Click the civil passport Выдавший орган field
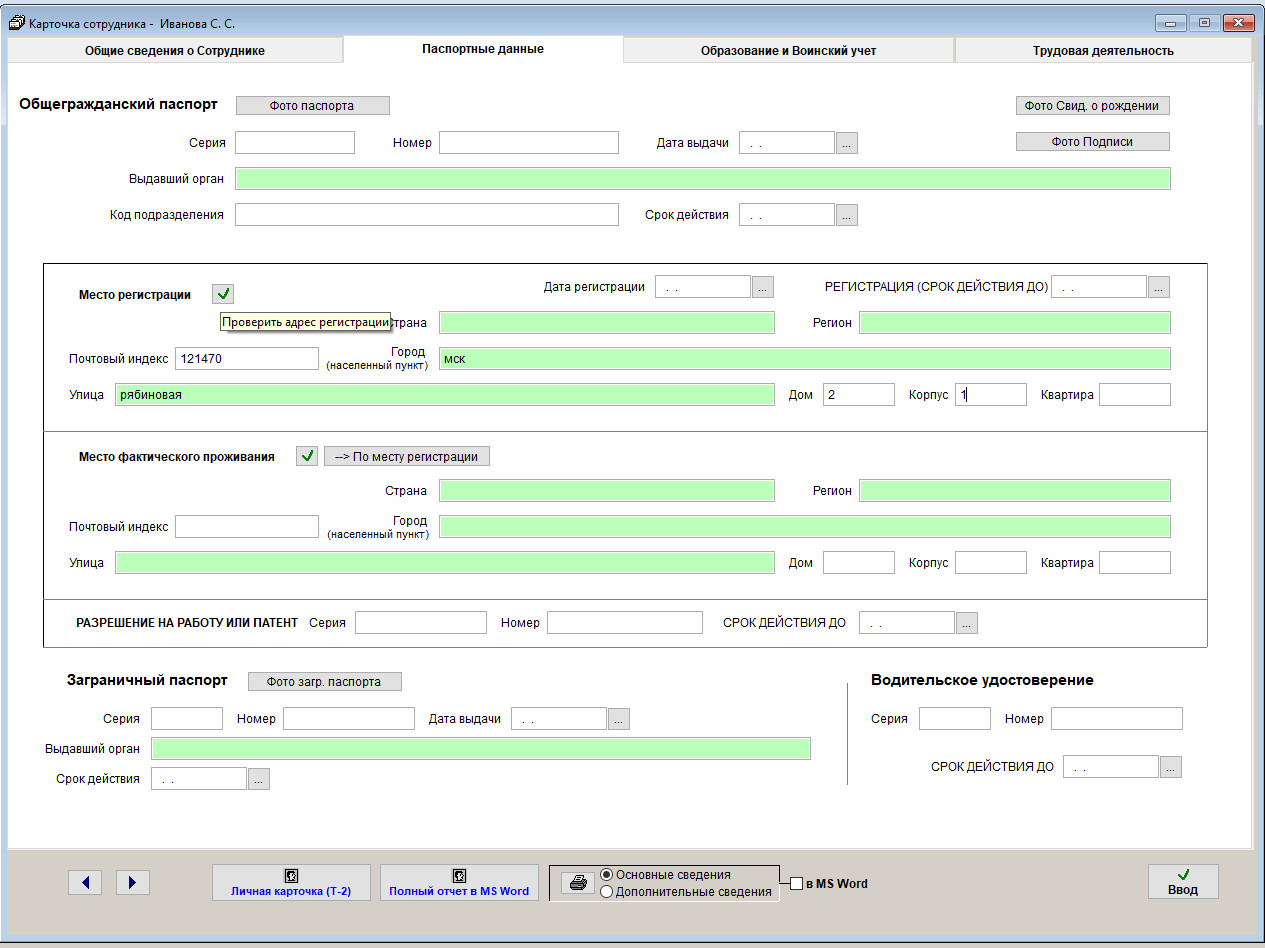 703,179
